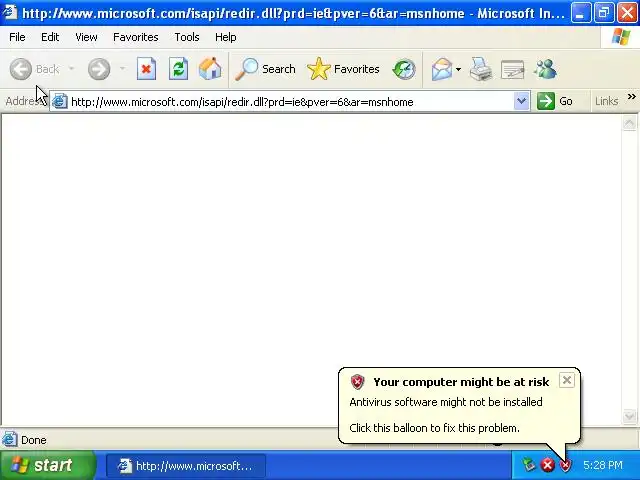
Task: Restore down the Internet Explorer window
Action: click(604, 12)
